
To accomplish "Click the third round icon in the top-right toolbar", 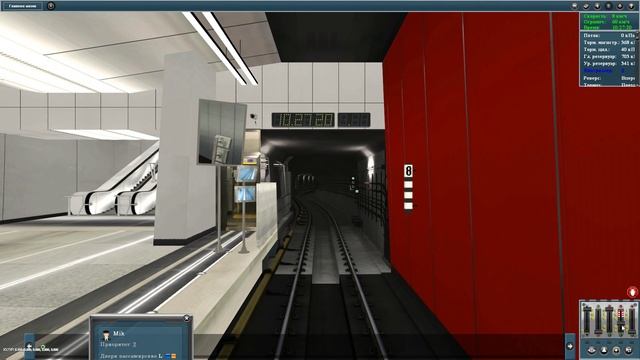I will click(x=597, y=6).
